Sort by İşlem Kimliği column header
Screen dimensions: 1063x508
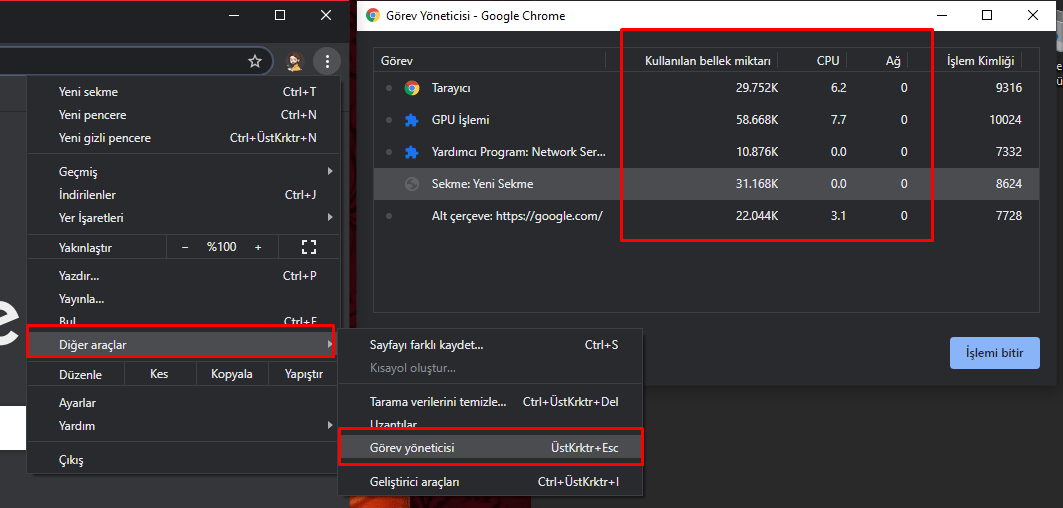pos(980,61)
